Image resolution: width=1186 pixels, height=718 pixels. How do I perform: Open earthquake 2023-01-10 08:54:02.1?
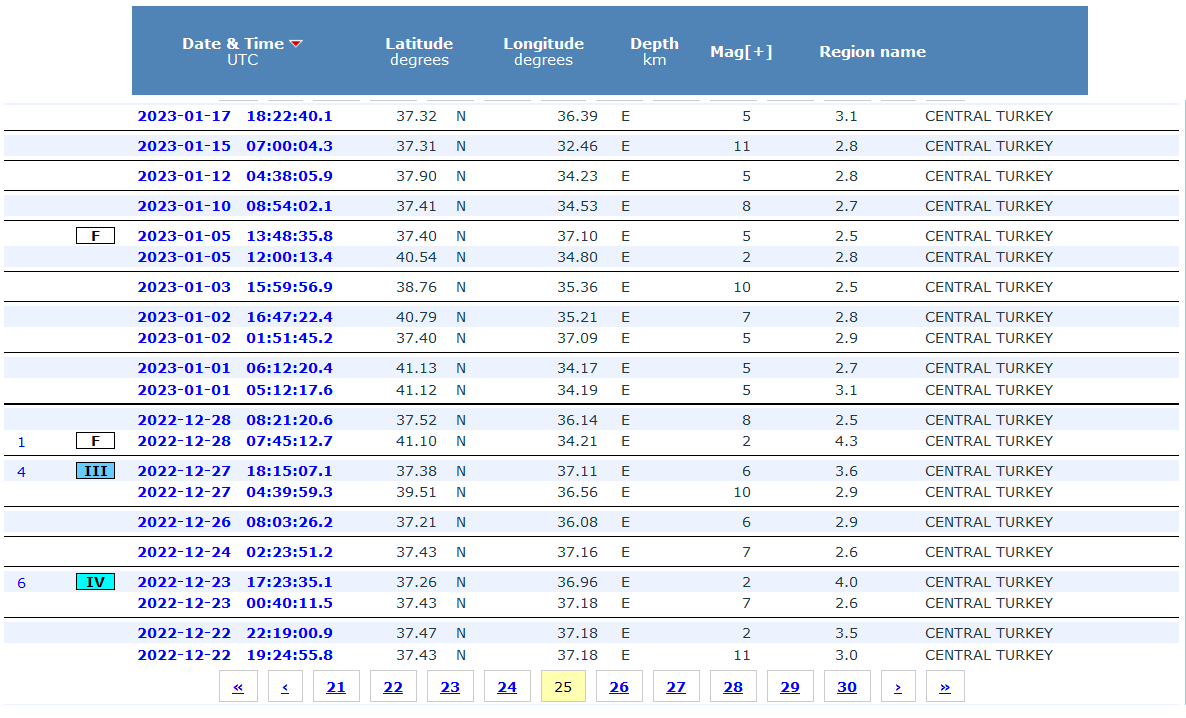pyautogui.click(x=234, y=206)
